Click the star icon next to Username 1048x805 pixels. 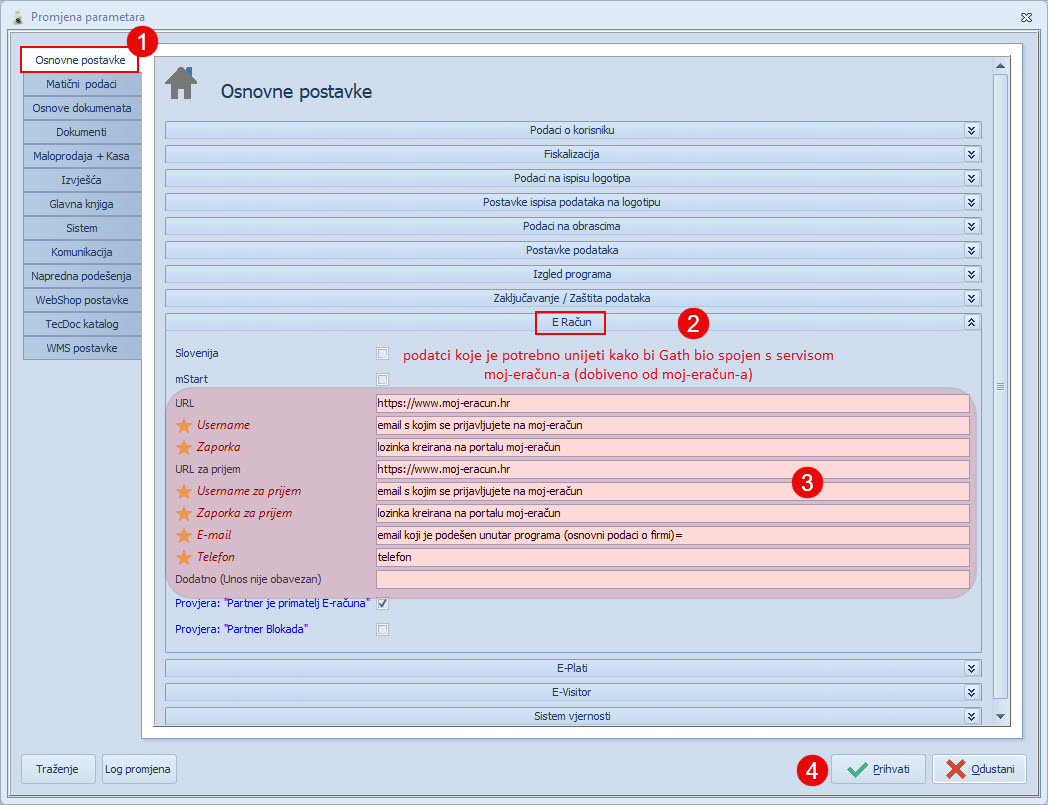(x=183, y=425)
